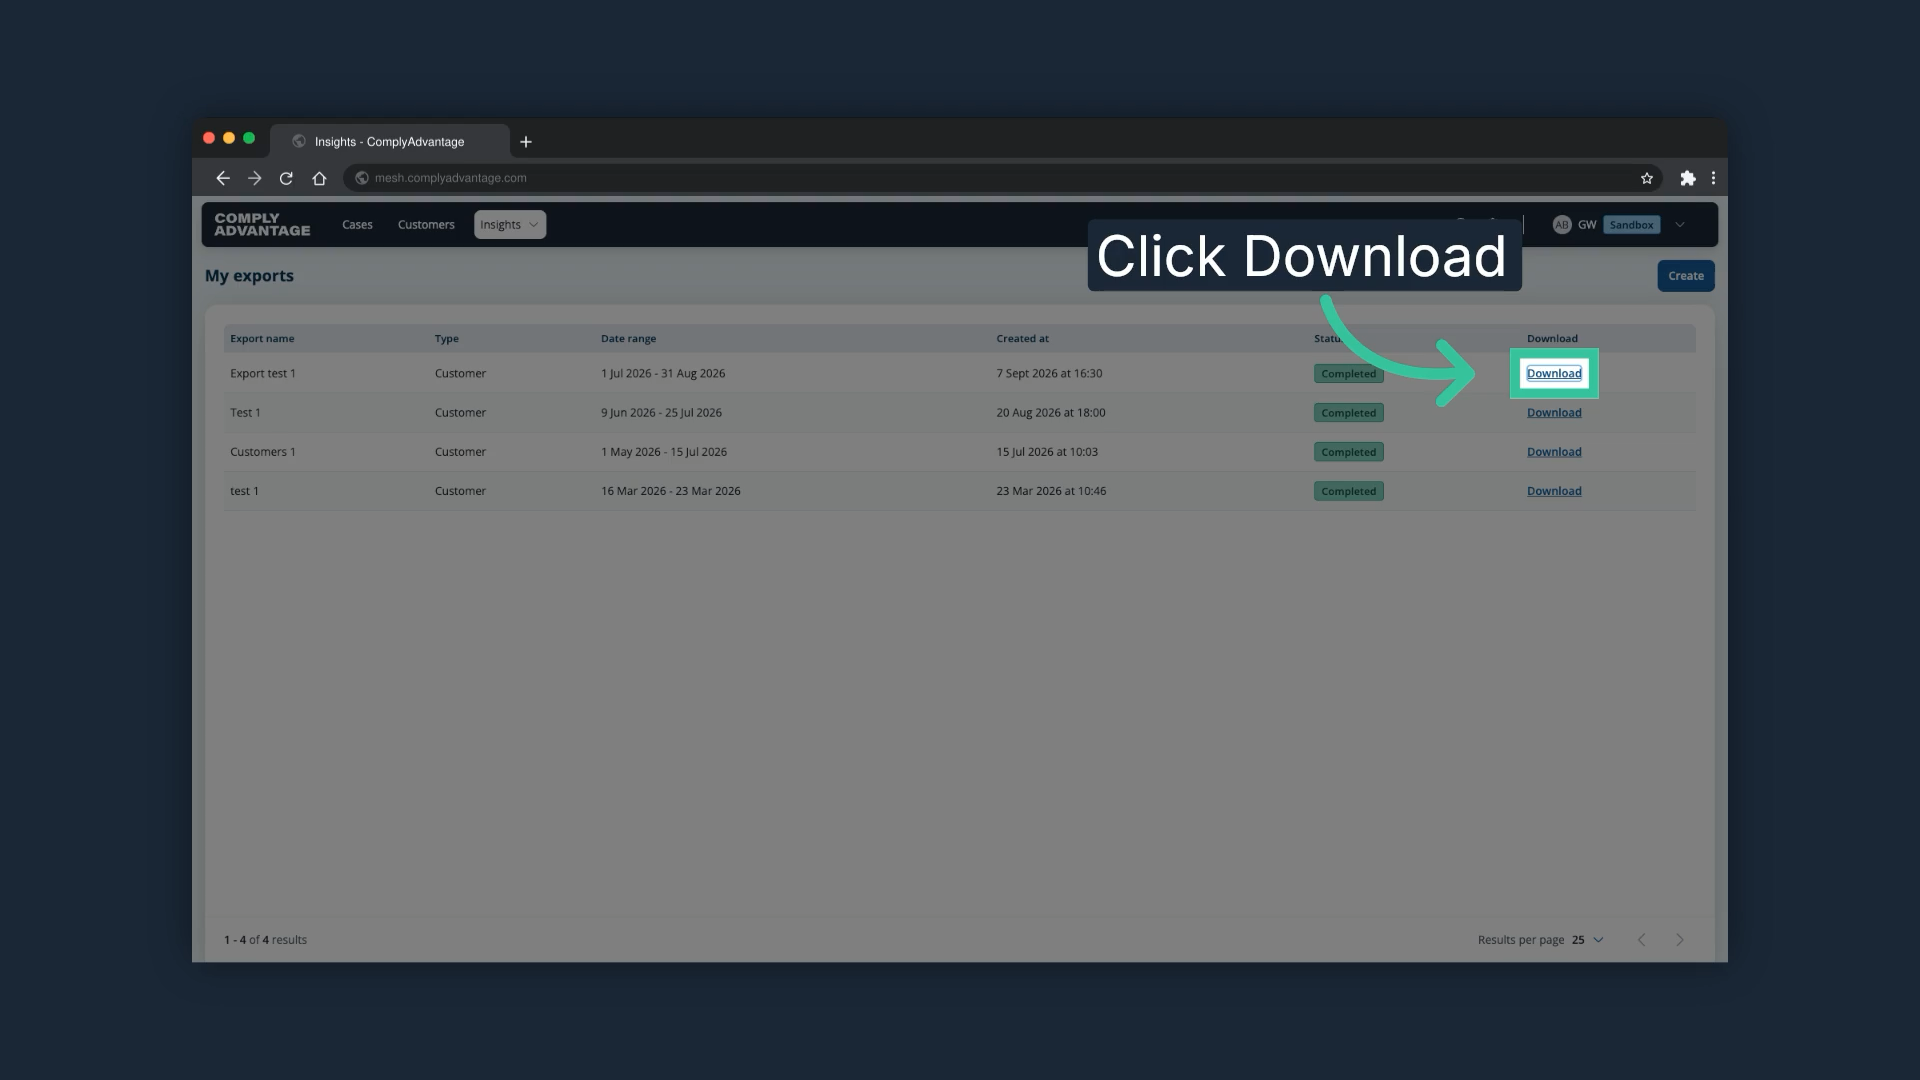Click the '20 Aug 2026 at 18:00' cell
Viewport: 1920px width, 1080px height.
point(1050,413)
